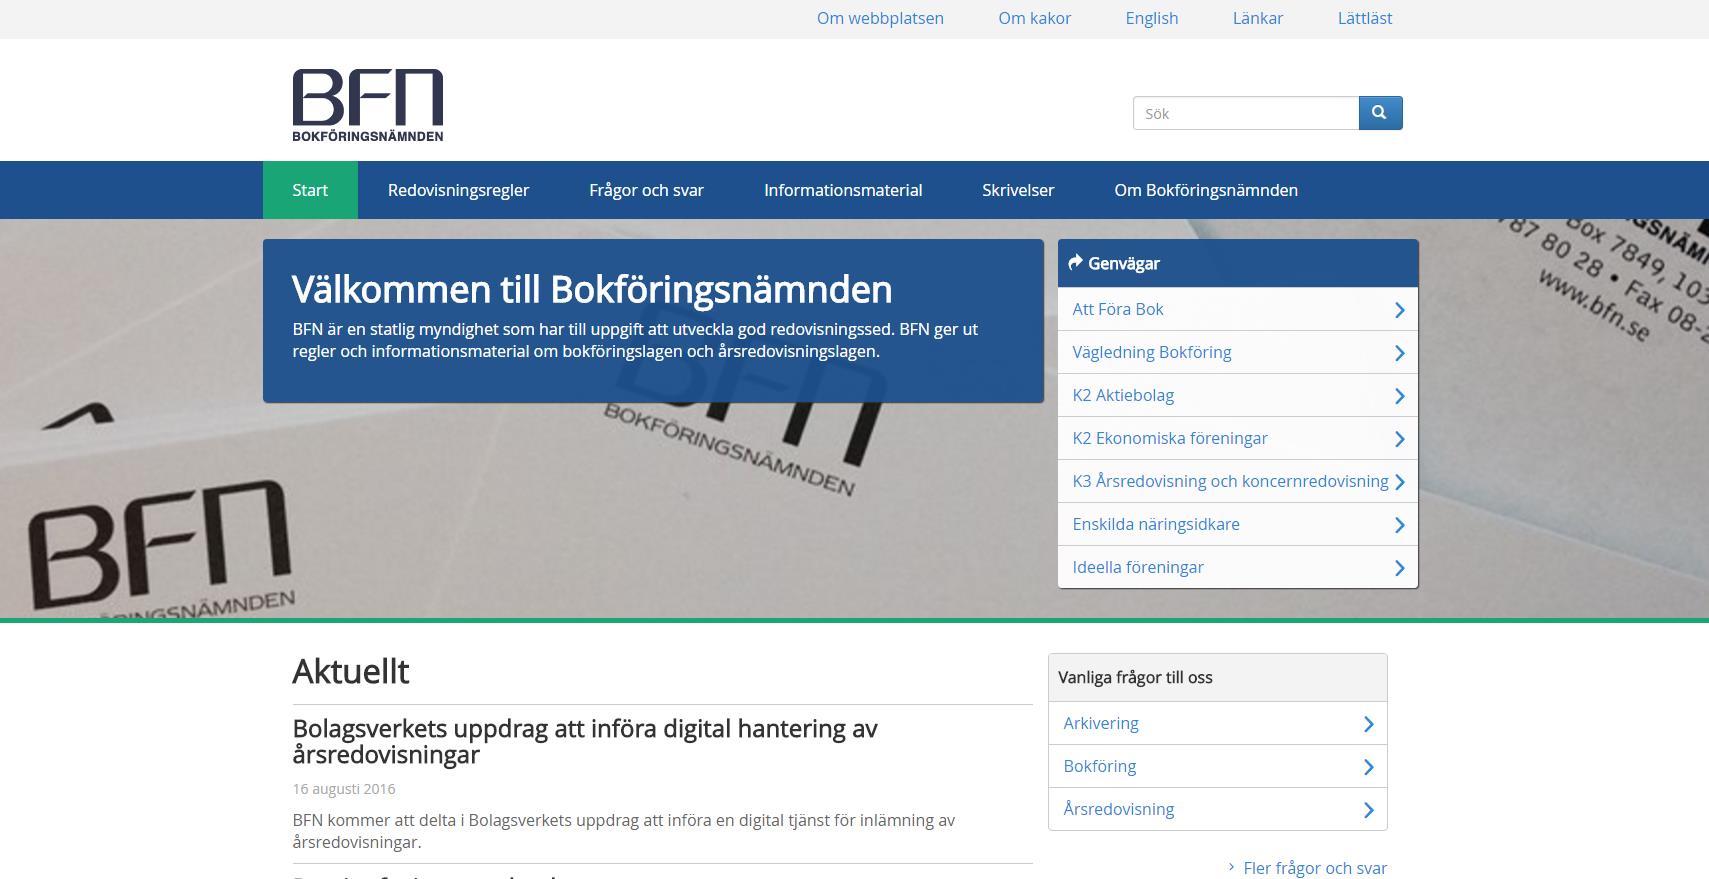Click the chevron beside Att Föra Bok

tap(1399, 310)
